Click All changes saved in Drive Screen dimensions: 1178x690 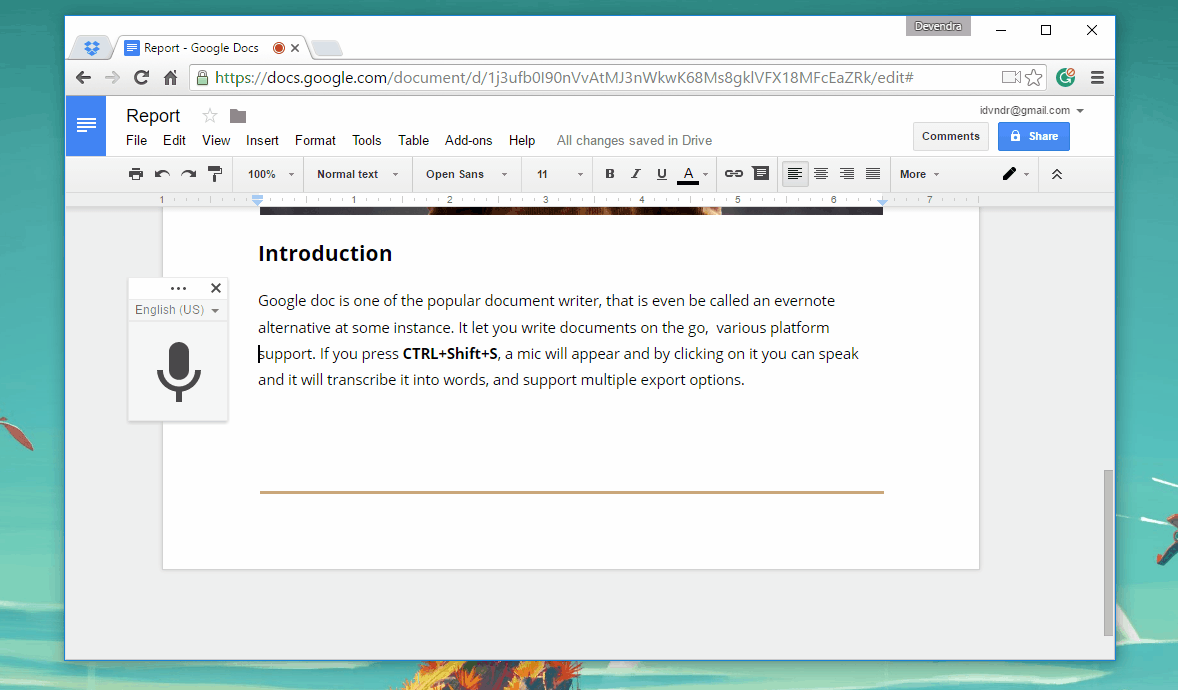634,141
